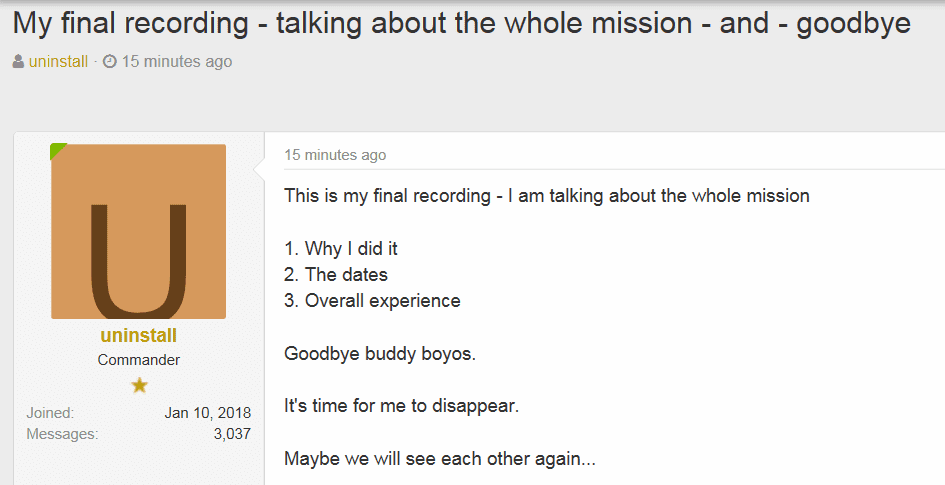Open the large U avatar image
The image size is (945, 485).
(x=139, y=231)
